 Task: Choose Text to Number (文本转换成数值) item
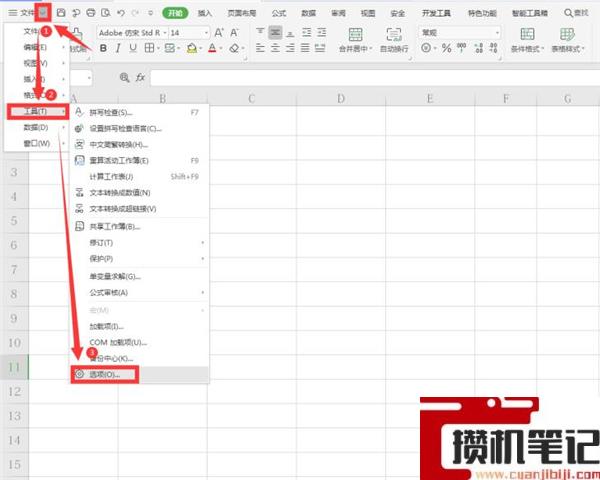(x=140, y=193)
